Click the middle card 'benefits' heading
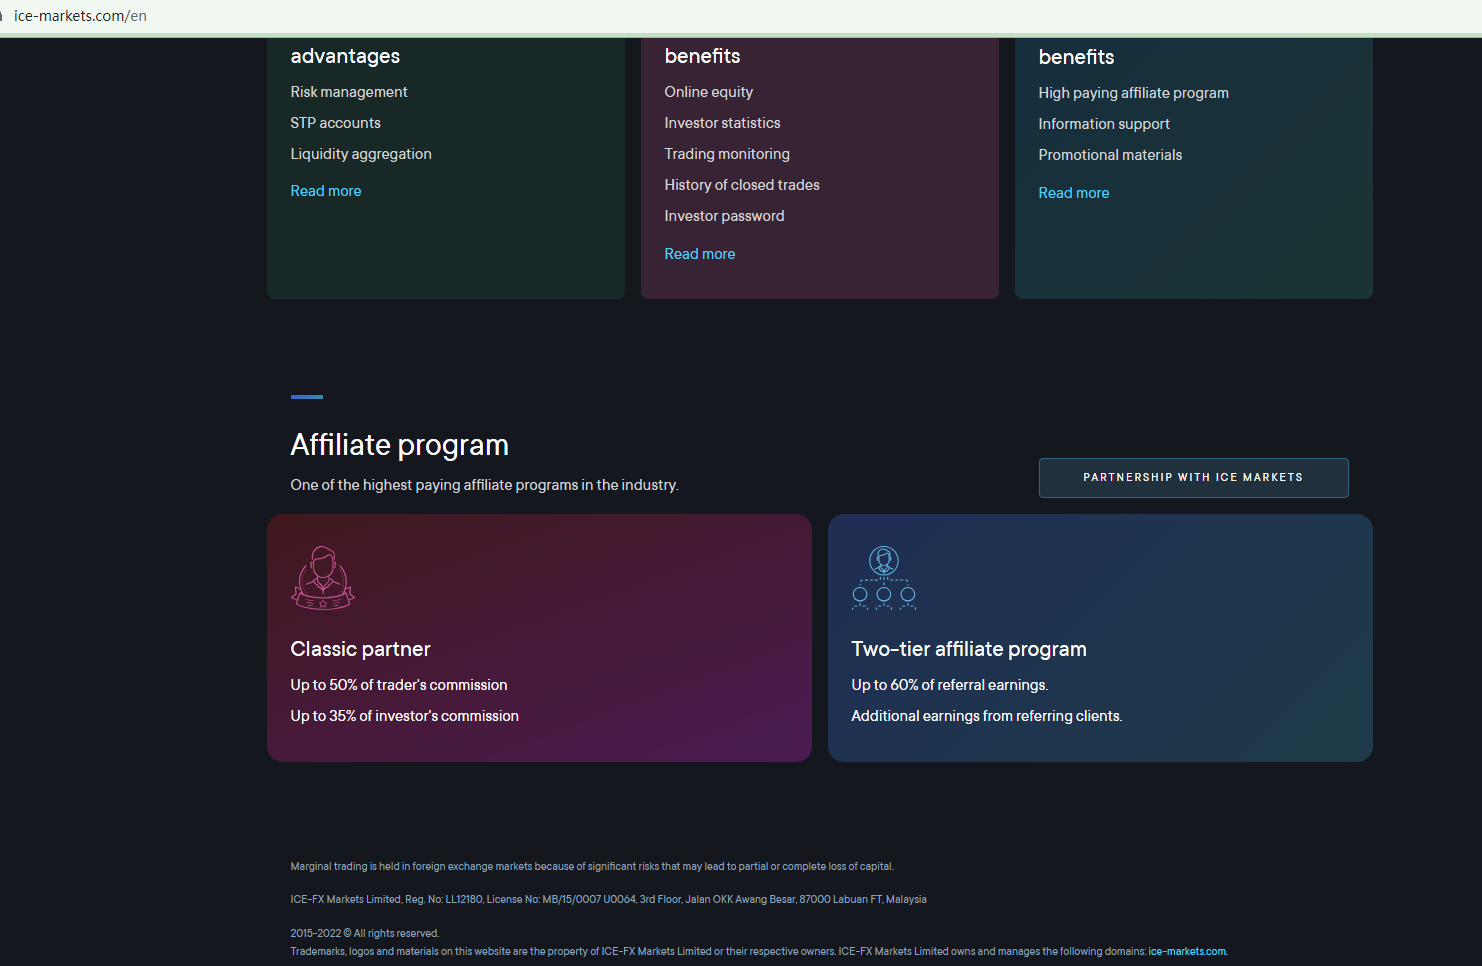The height and width of the screenshot is (966, 1482). 702,56
